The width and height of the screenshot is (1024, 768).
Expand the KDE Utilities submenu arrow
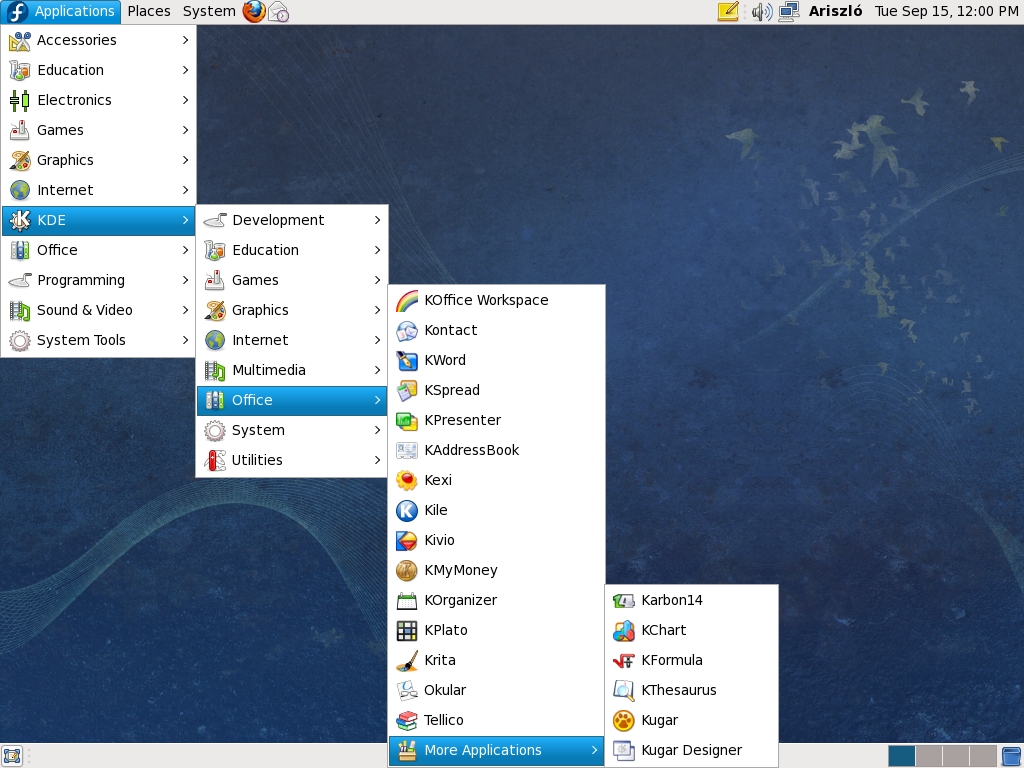coord(377,460)
